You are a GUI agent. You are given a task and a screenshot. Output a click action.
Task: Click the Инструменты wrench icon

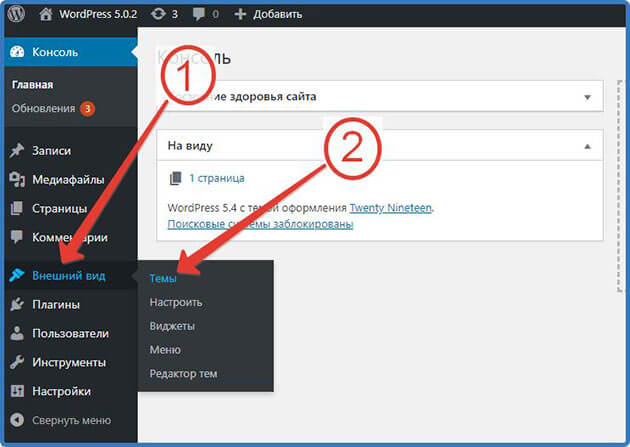click(x=17, y=362)
